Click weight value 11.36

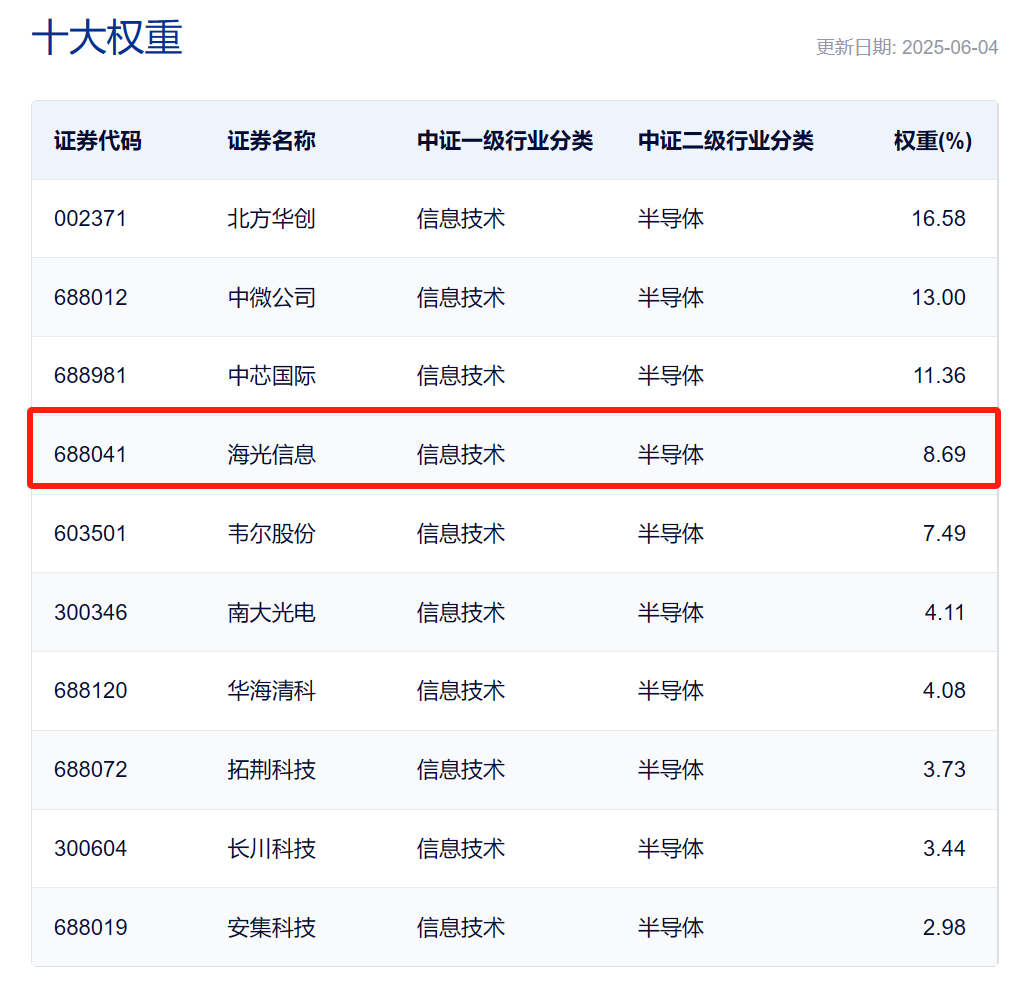pos(939,376)
